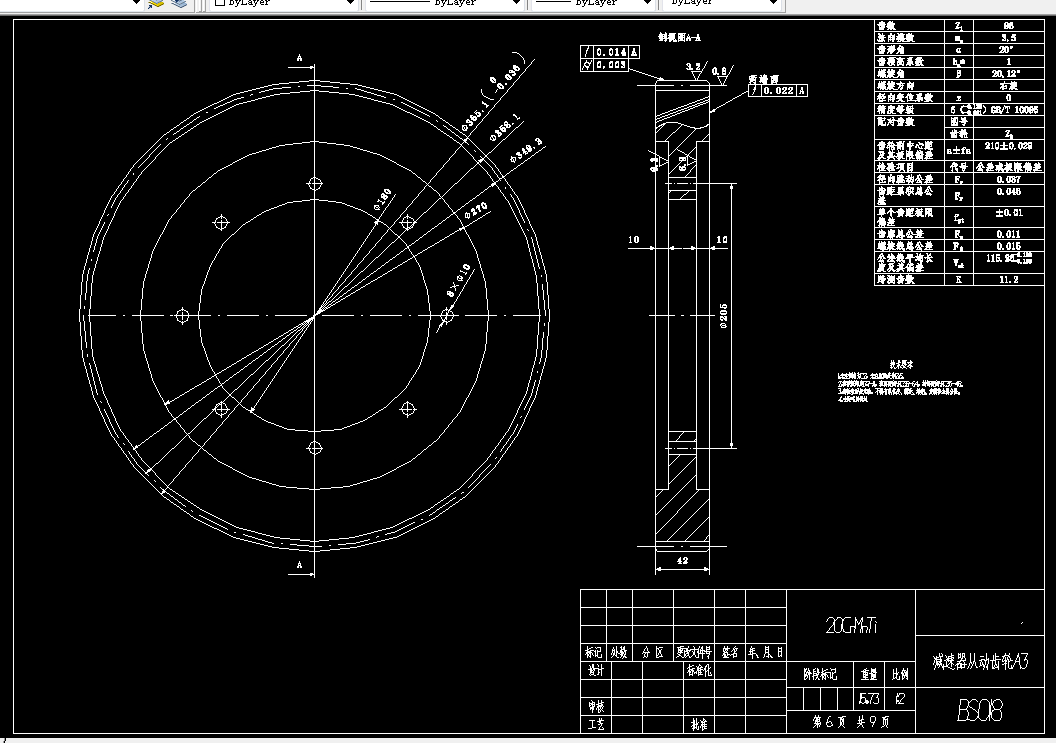The height and width of the screenshot is (743, 1056).
Task: Select the 设计 title block cell
Action: click(x=596, y=670)
